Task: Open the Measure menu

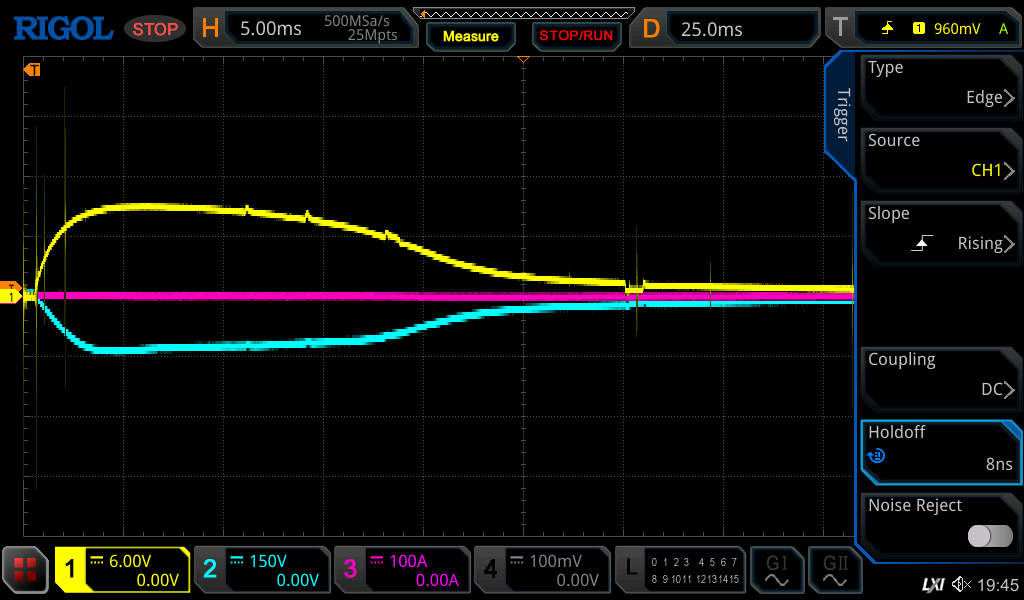Action: pyautogui.click(x=470, y=36)
